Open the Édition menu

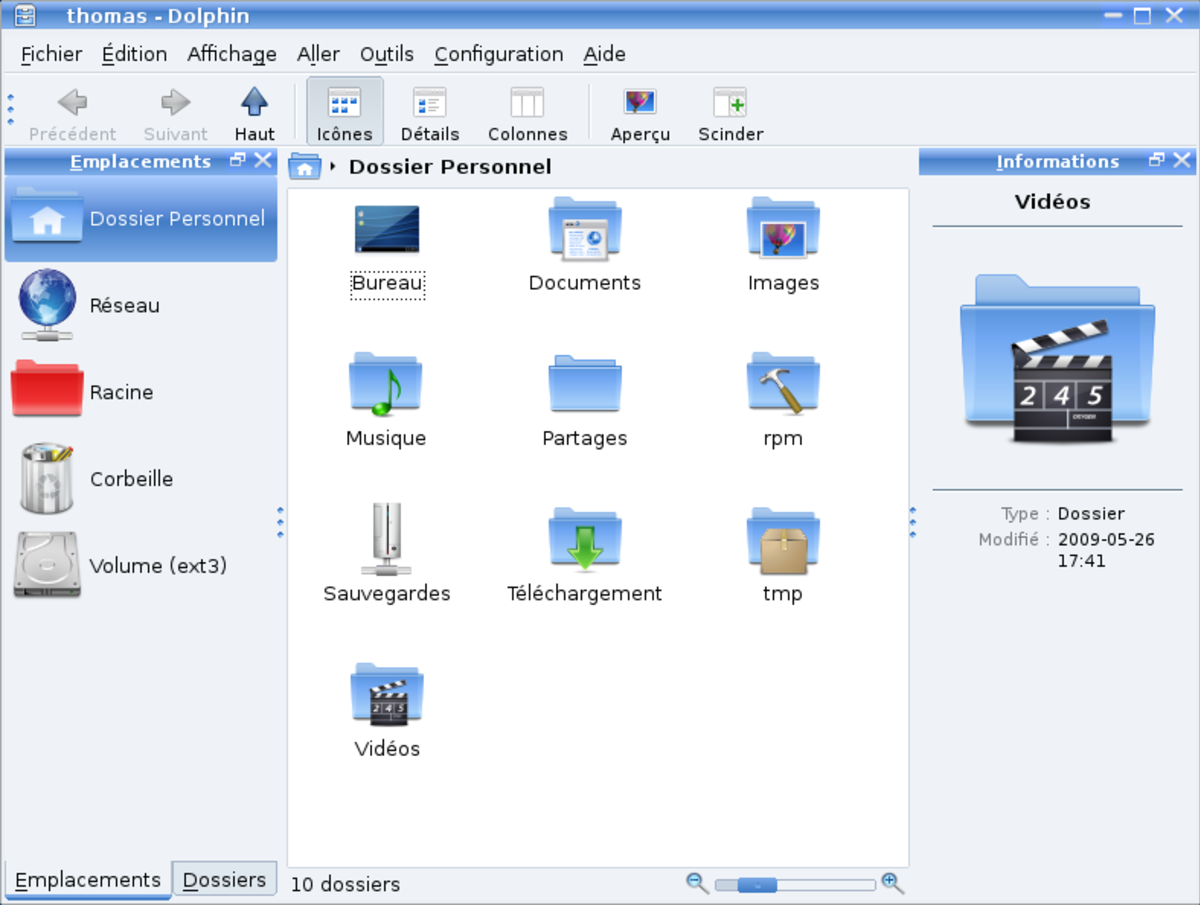[134, 54]
